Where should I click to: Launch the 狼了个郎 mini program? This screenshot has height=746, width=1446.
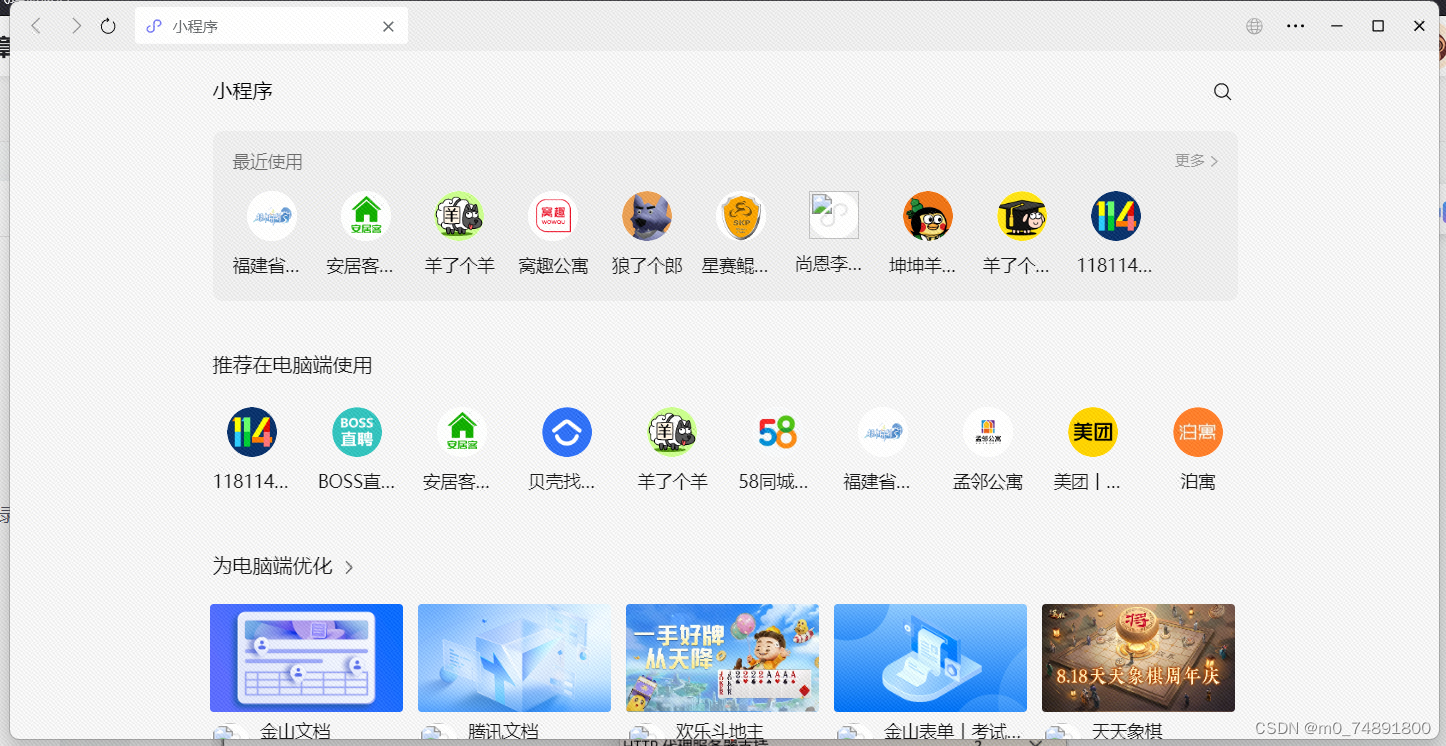point(647,216)
